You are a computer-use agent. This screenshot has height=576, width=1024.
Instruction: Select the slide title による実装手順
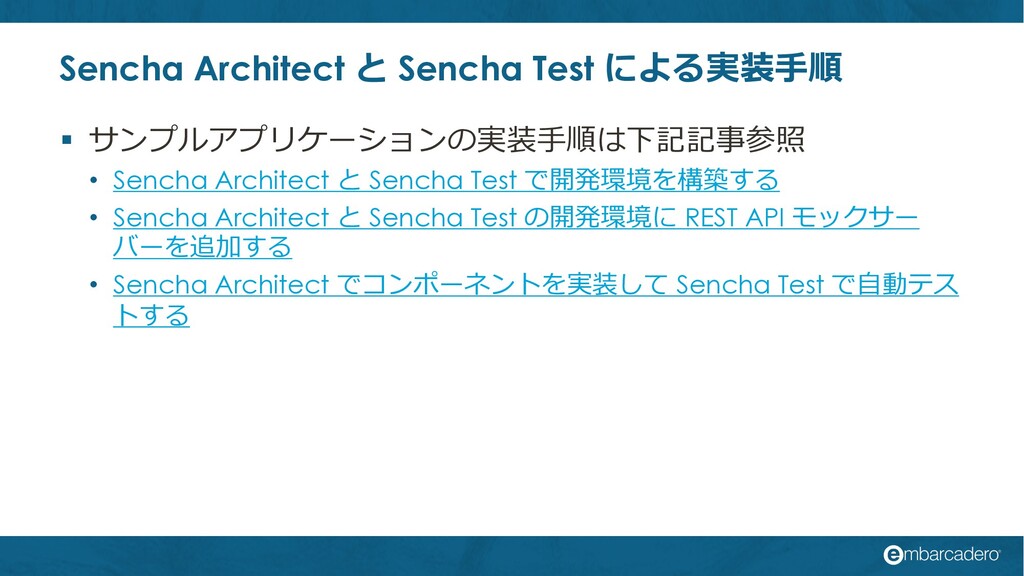click(x=724, y=68)
